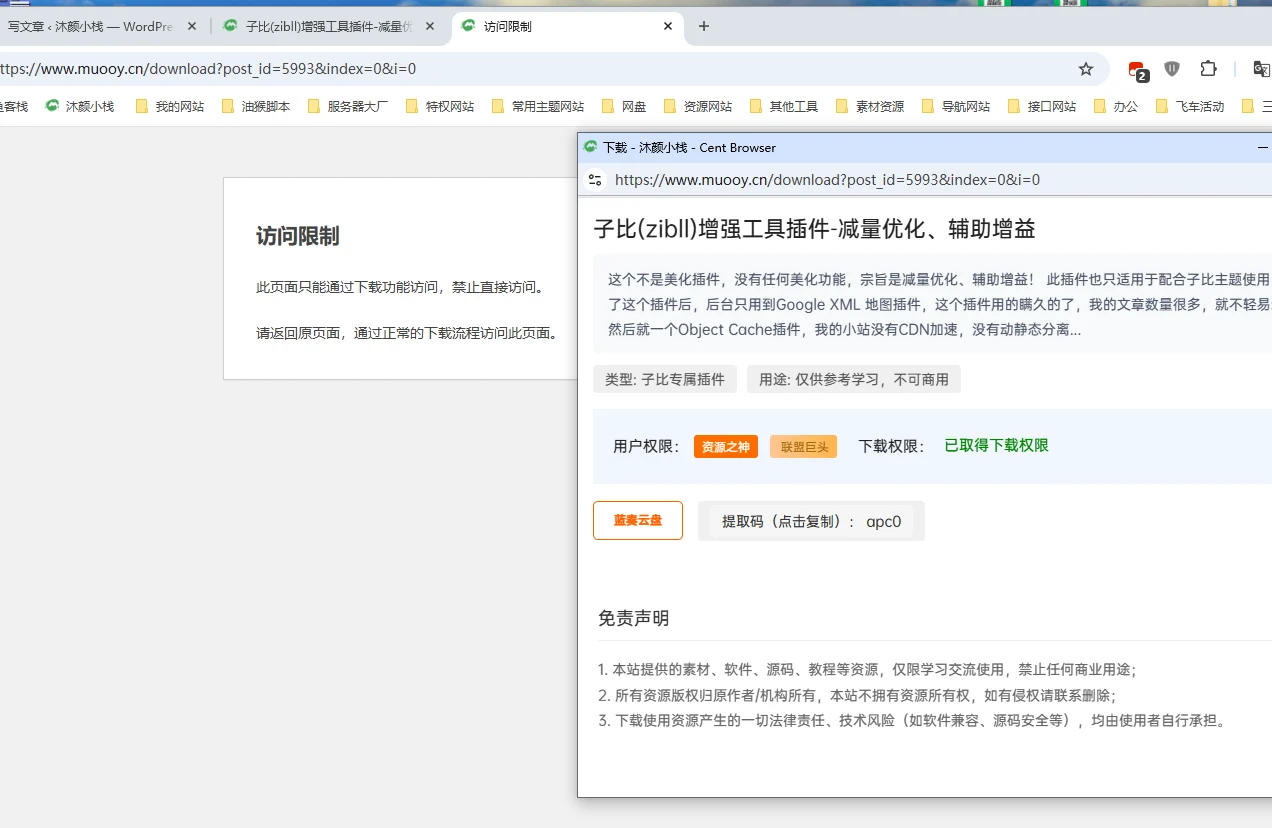
Task: Expand the 油猴脚本 bookmark folder
Action: tap(256, 106)
